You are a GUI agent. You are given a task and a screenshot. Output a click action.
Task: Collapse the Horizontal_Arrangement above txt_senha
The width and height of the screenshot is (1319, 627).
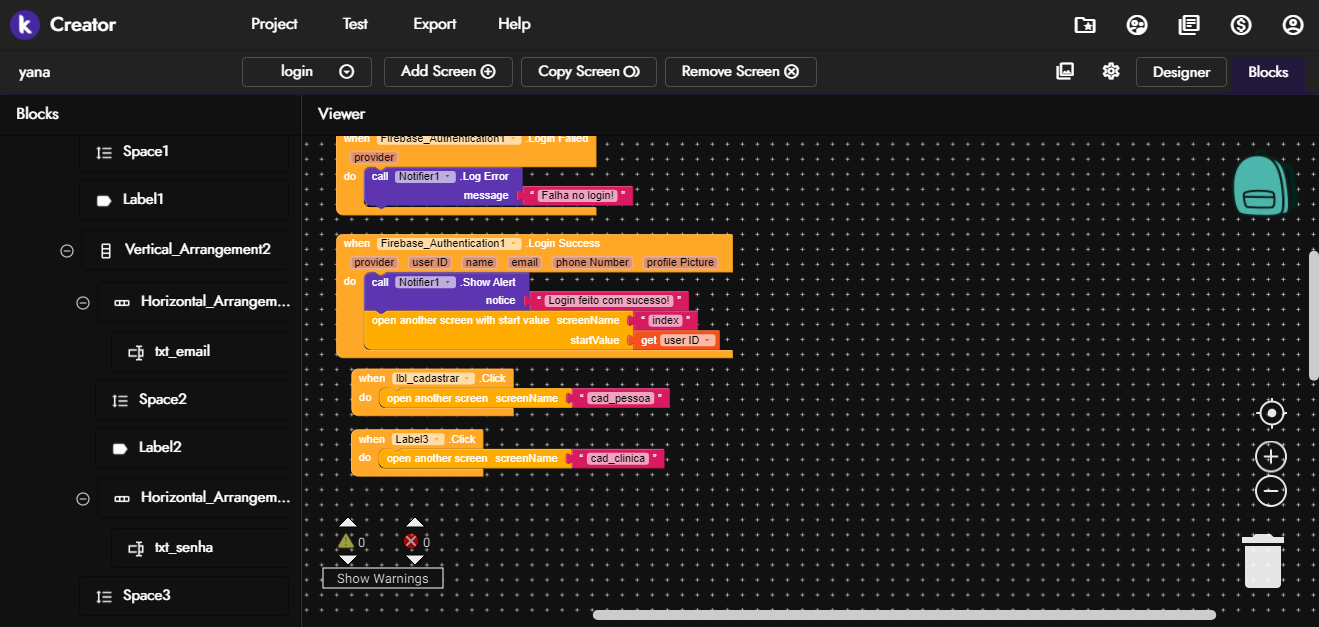83,498
